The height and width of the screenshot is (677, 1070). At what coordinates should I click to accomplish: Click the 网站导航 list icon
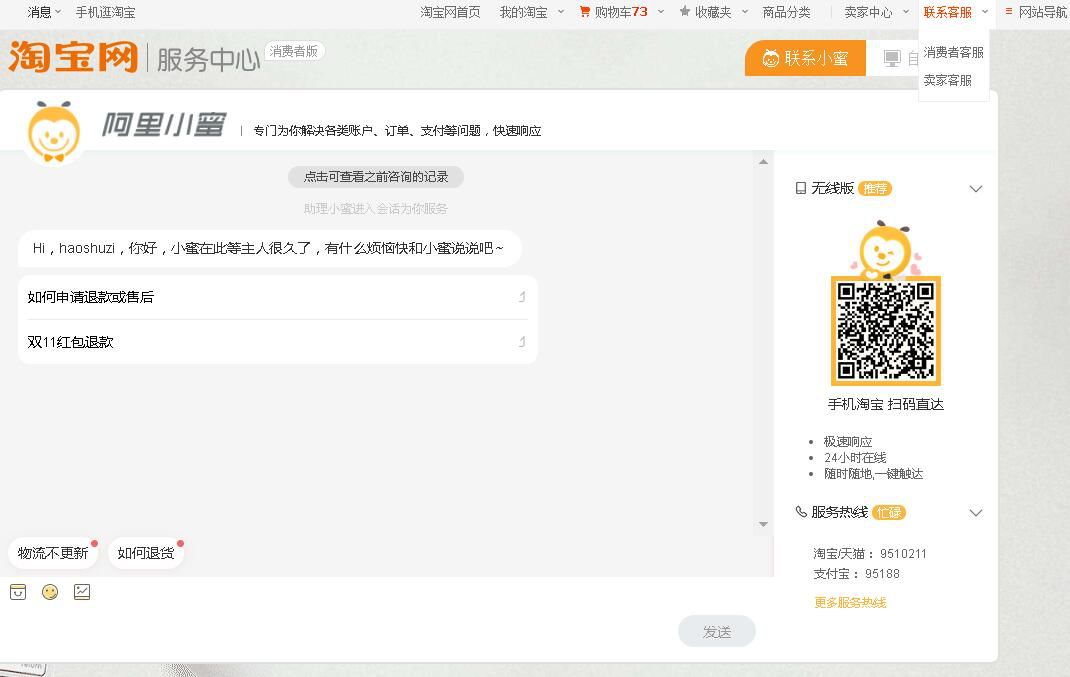point(1009,12)
